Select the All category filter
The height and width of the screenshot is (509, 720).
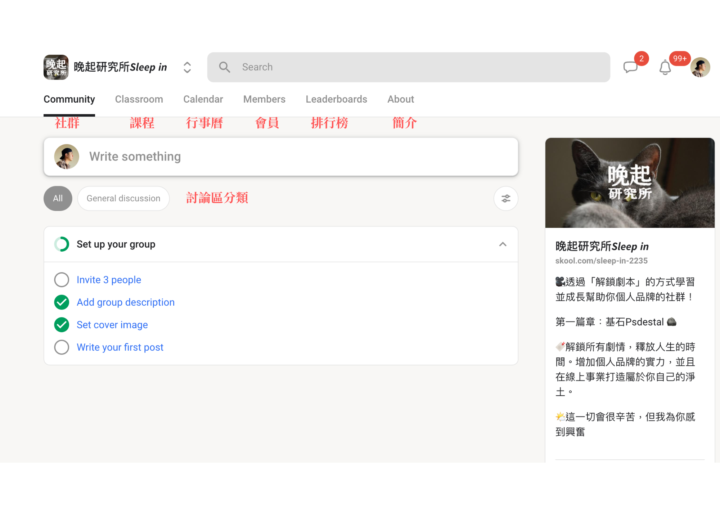tap(58, 198)
